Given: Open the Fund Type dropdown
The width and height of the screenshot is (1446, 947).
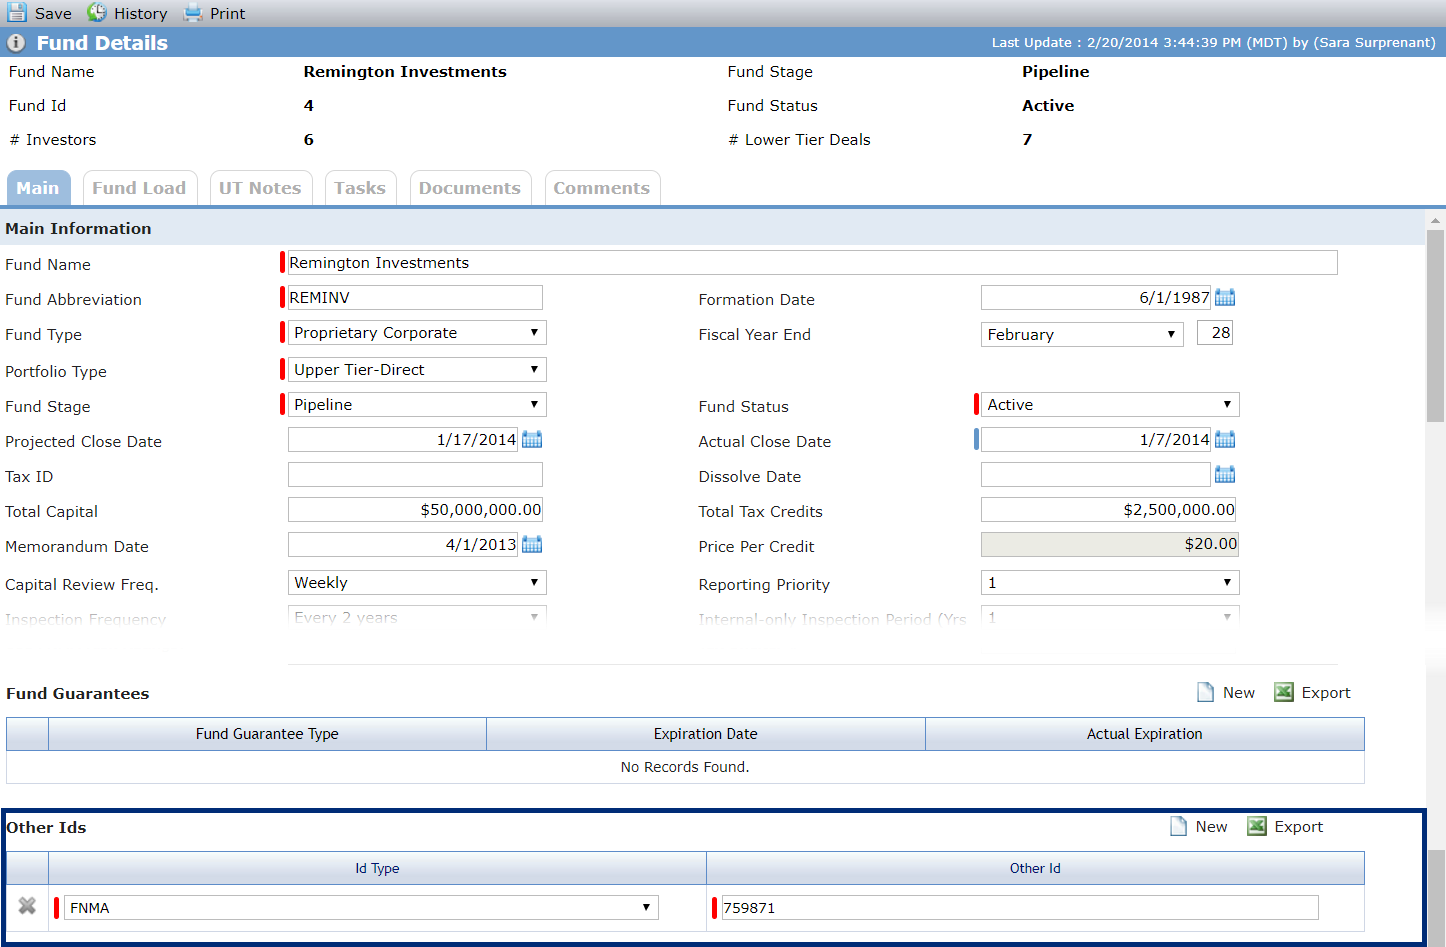Looking at the screenshot, I should [x=417, y=333].
